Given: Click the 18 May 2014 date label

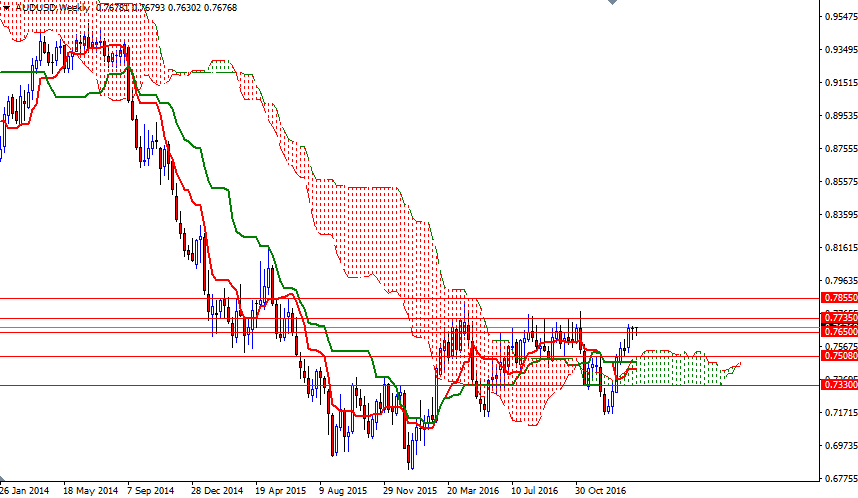Looking at the screenshot, I should tap(90, 490).
